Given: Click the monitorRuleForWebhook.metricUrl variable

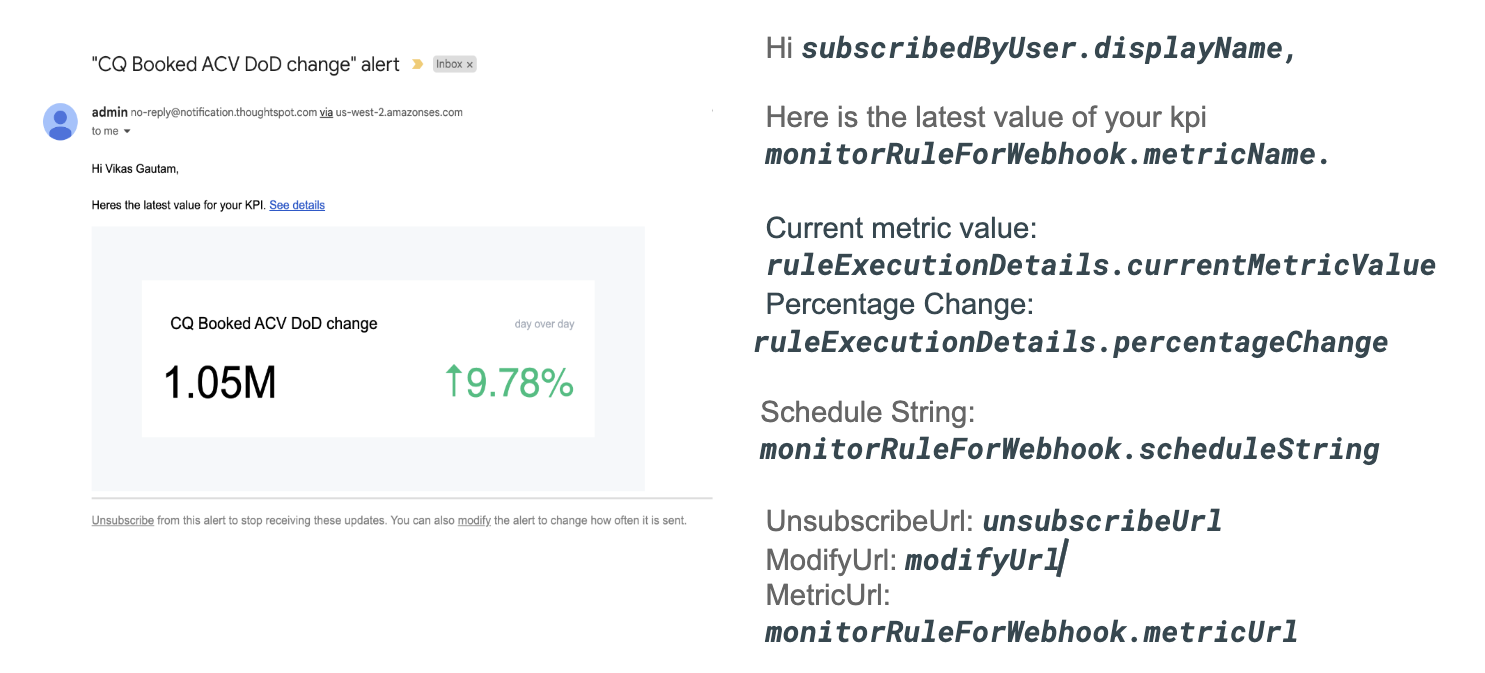Looking at the screenshot, I should (1030, 631).
